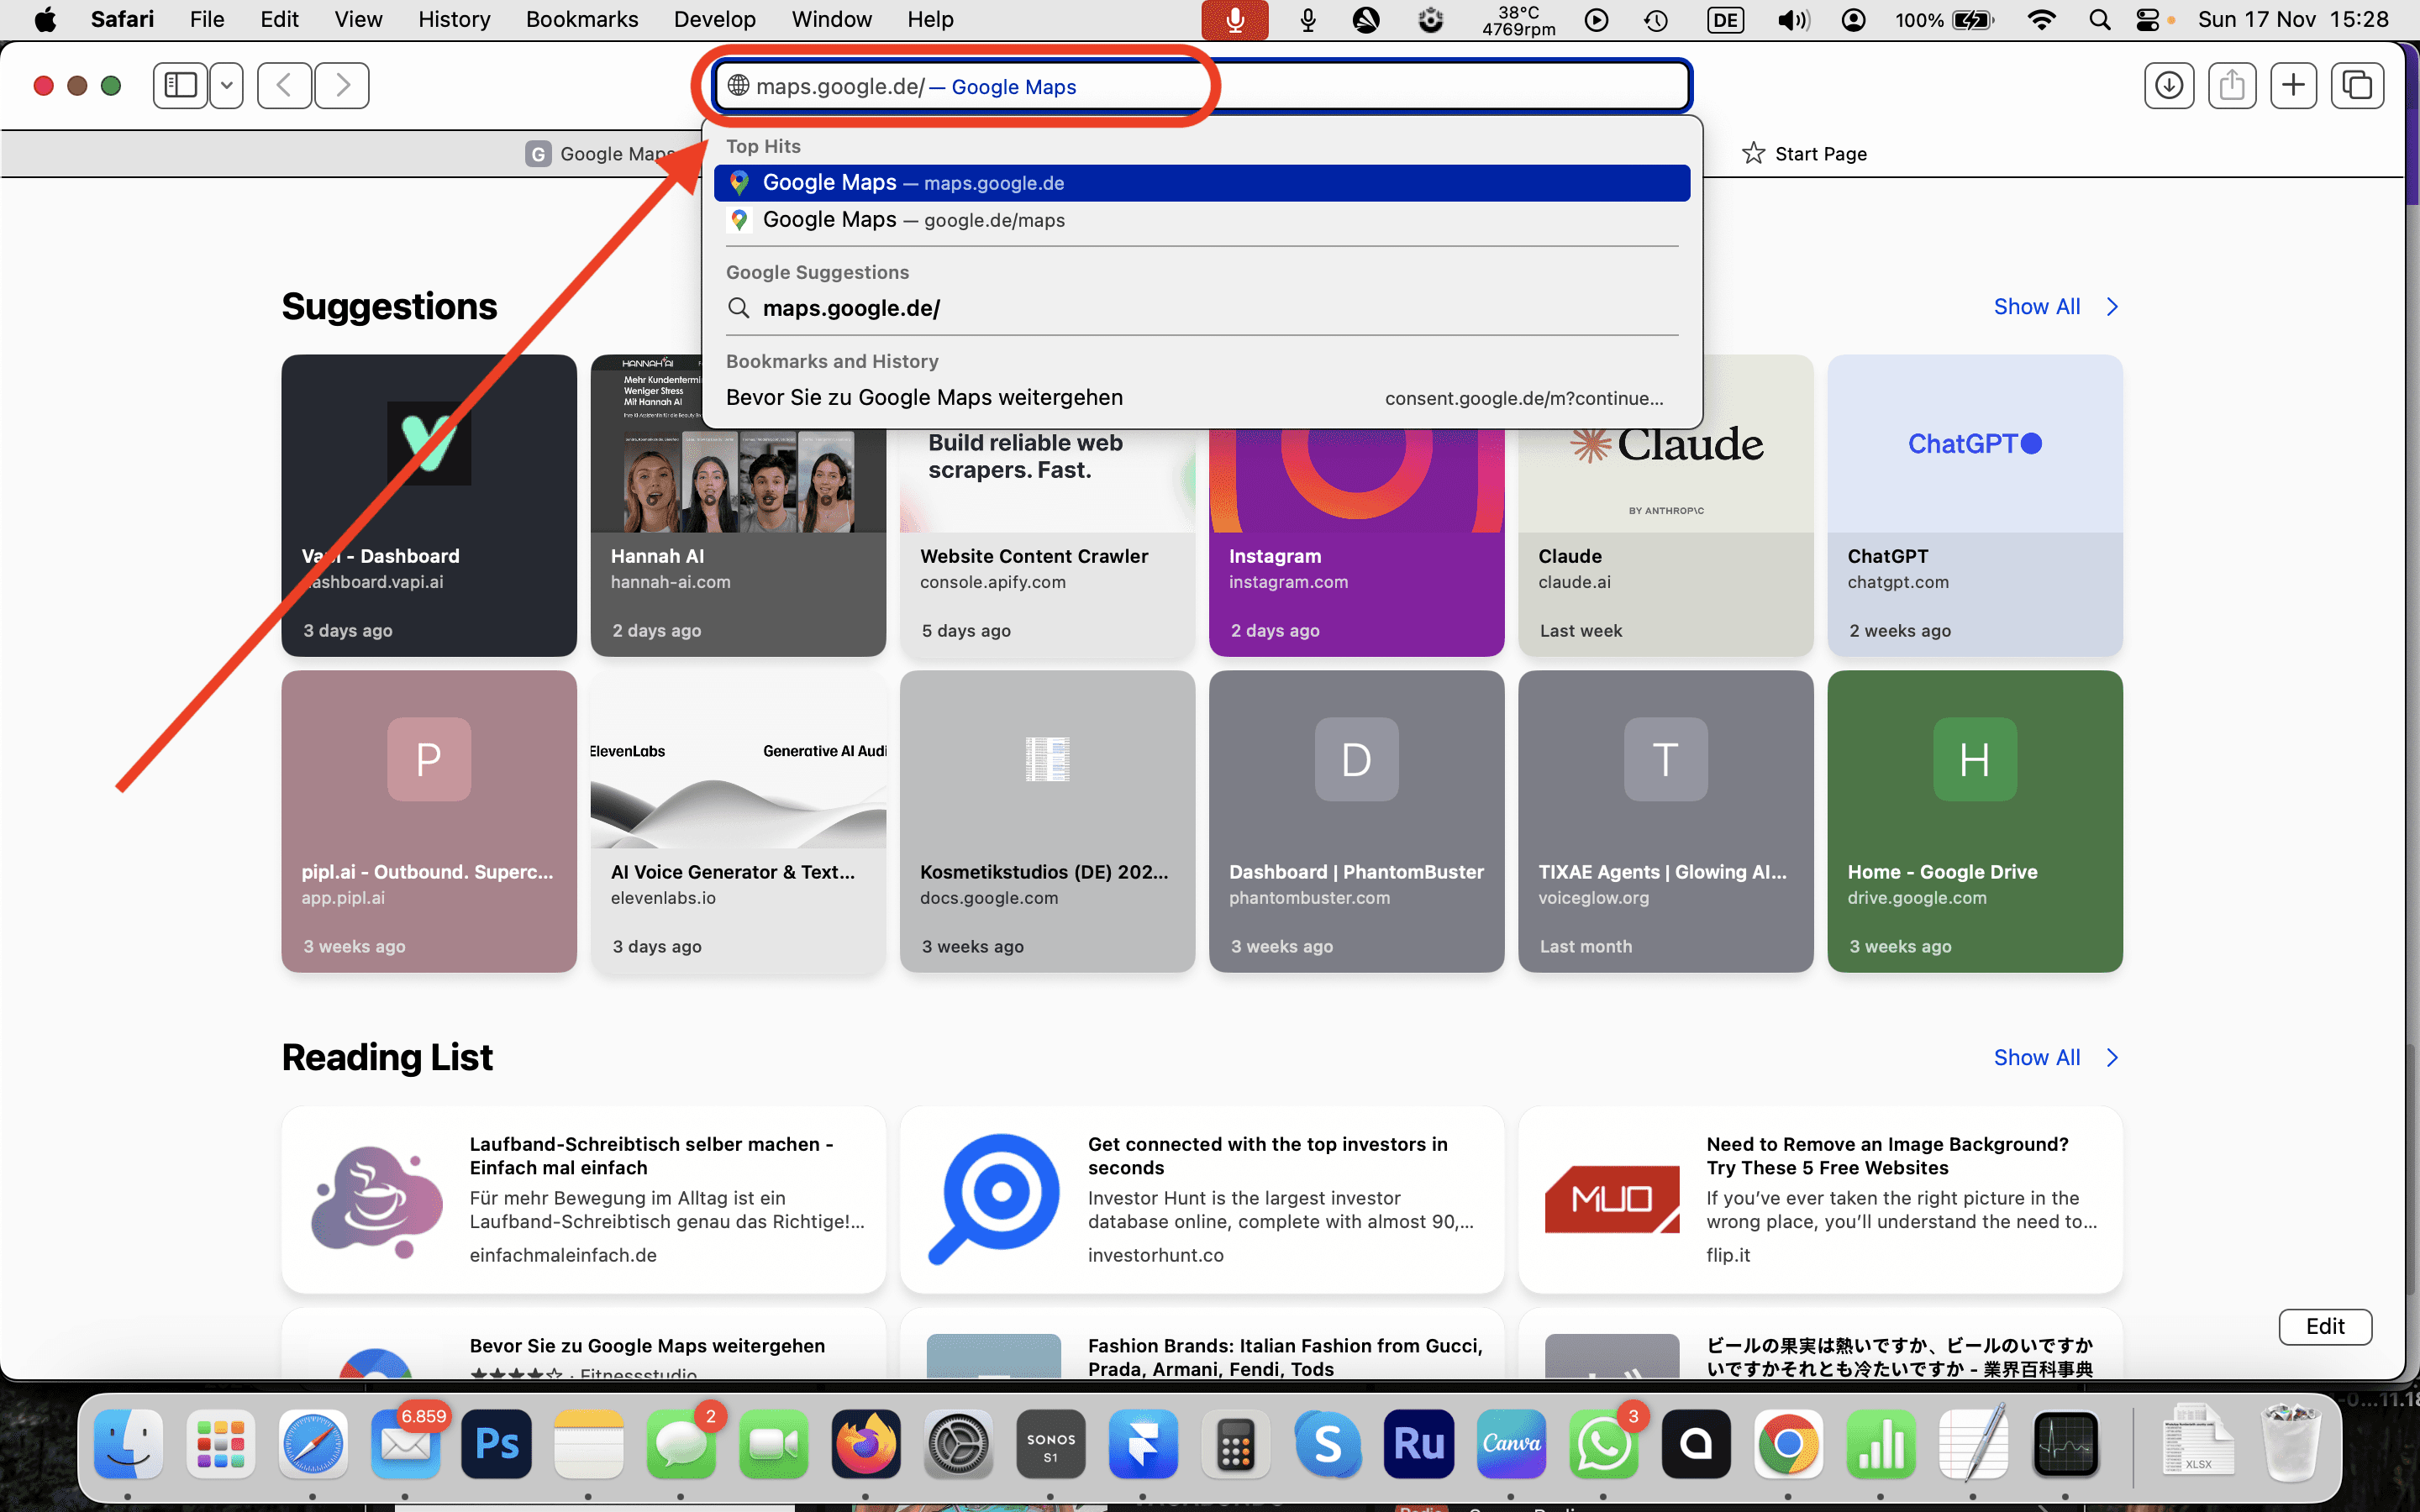This screenshot has width=2420, height=1512.
Task: Click the Share toolbar icon
Action: [2231, 86]
